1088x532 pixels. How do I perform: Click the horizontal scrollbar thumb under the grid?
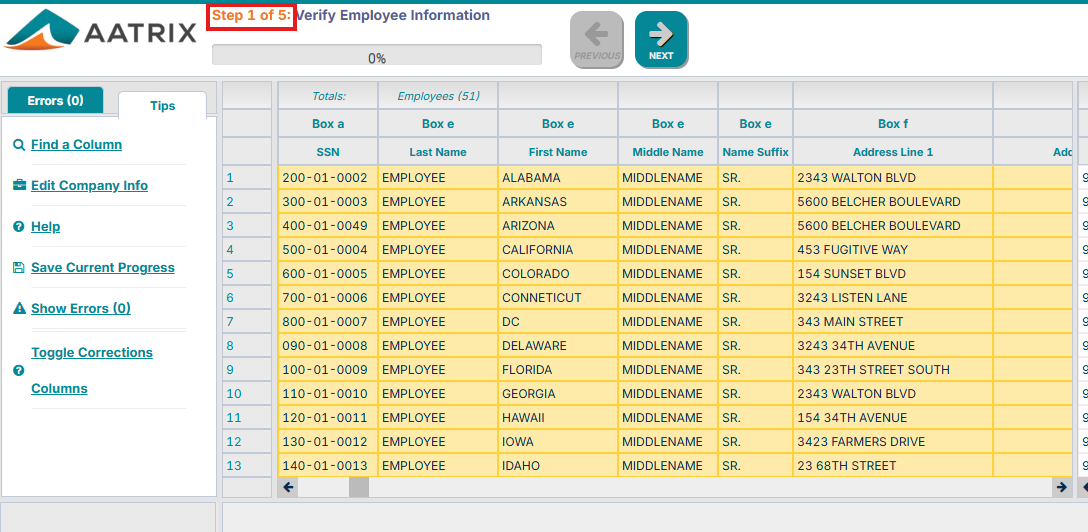coord(359,487)
